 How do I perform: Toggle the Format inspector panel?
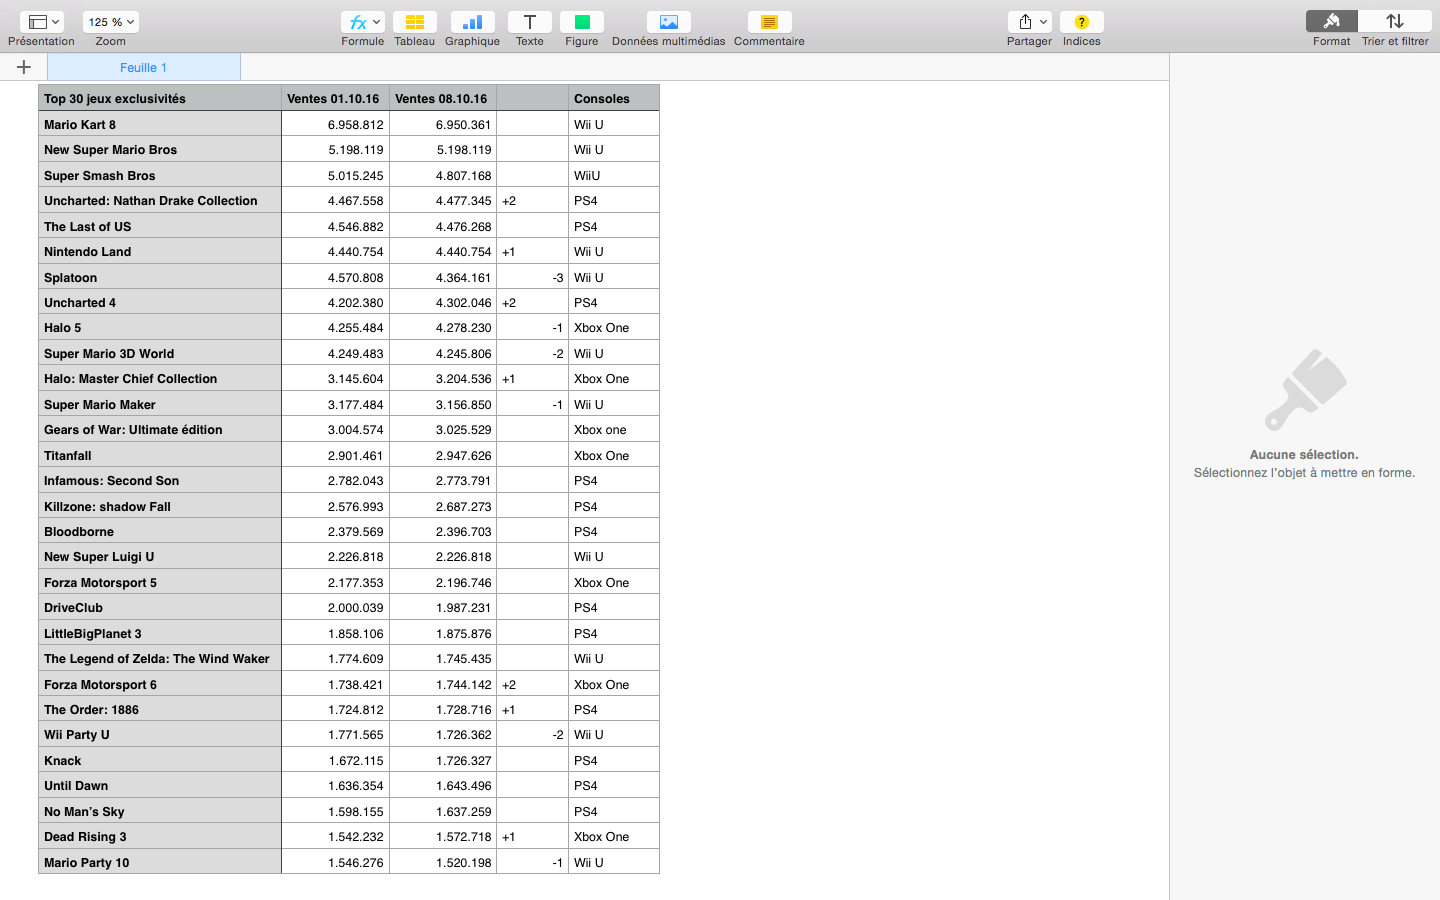(x=1331, y=22)
